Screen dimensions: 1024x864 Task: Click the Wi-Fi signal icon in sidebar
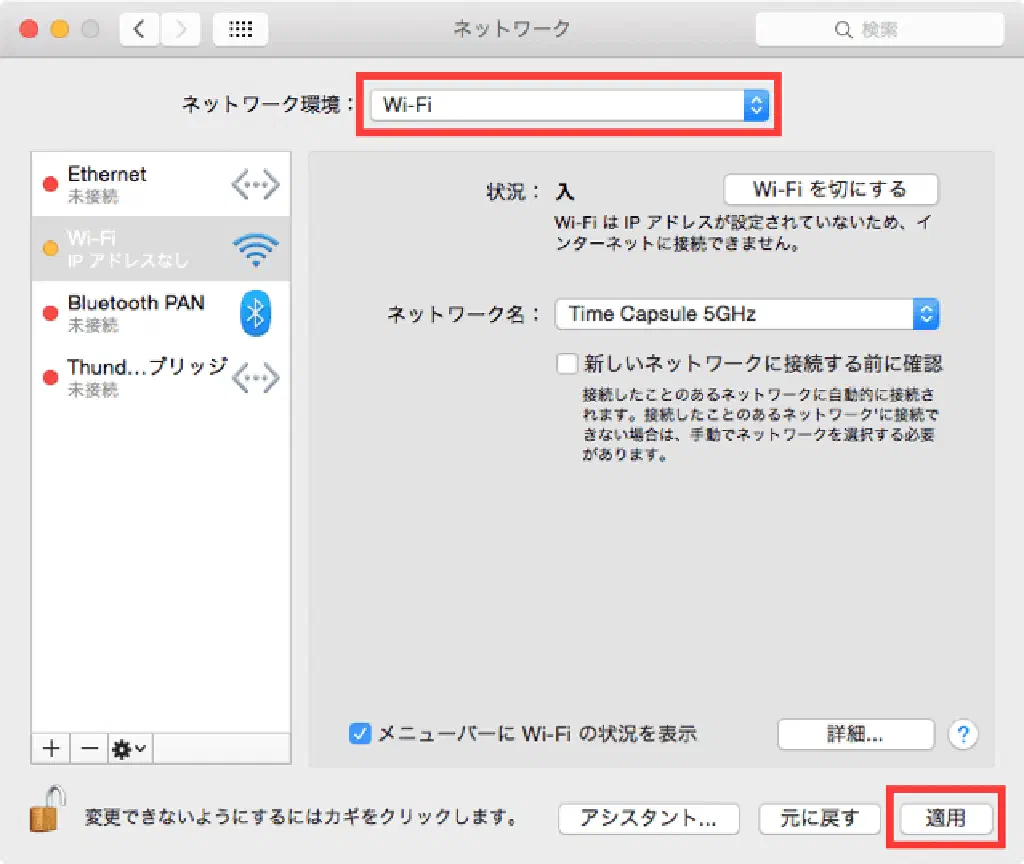pos(255,250)
